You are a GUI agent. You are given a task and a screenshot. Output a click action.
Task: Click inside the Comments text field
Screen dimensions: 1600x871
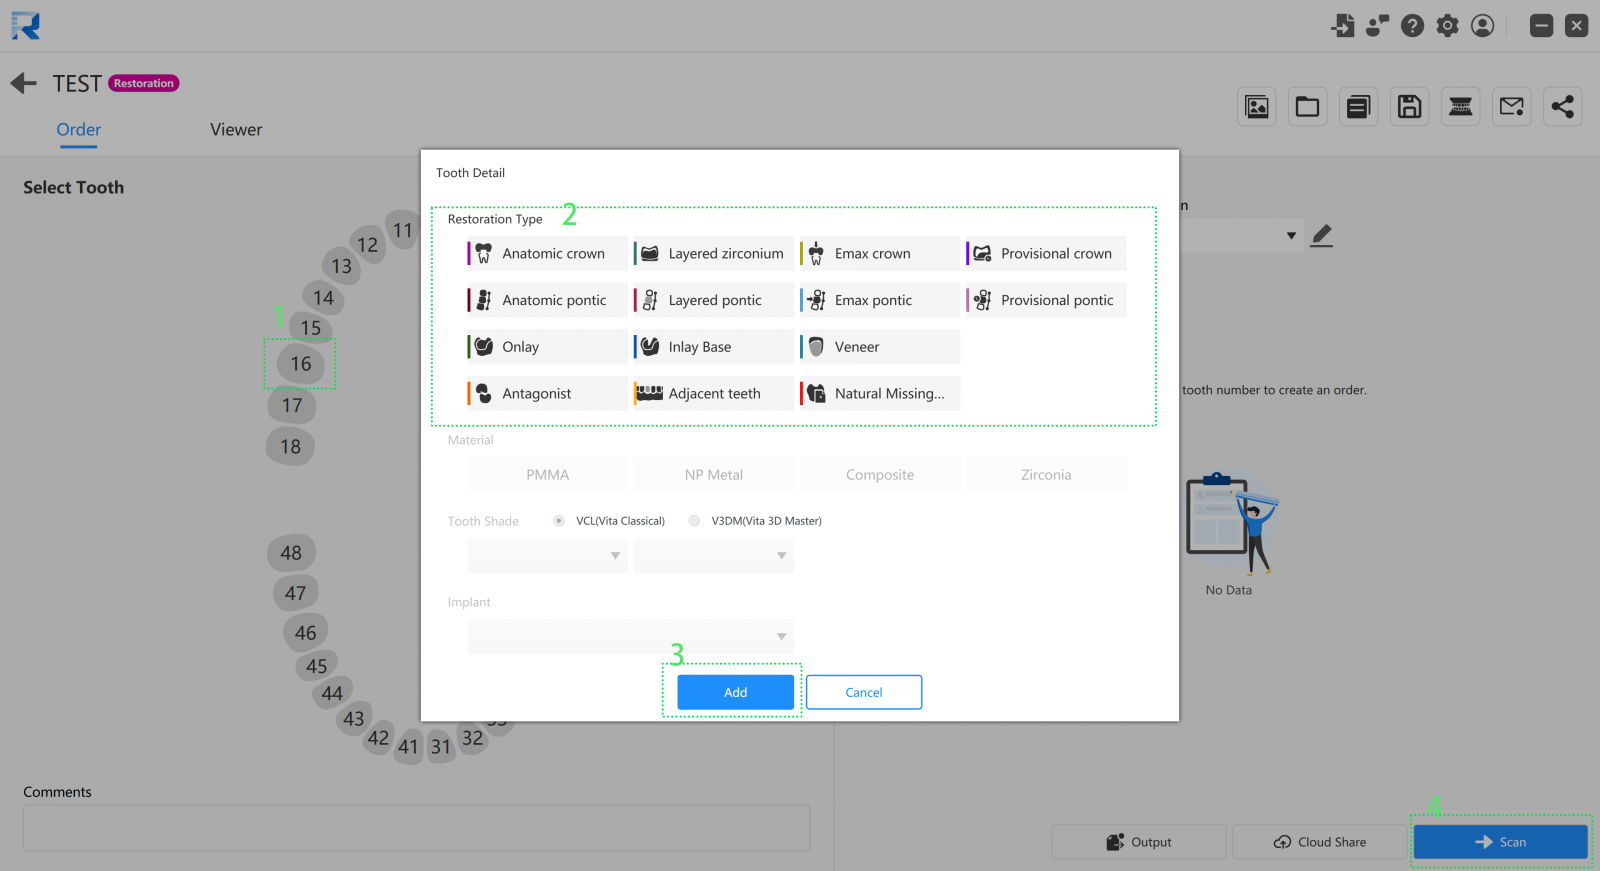click(x=416, y=828)
